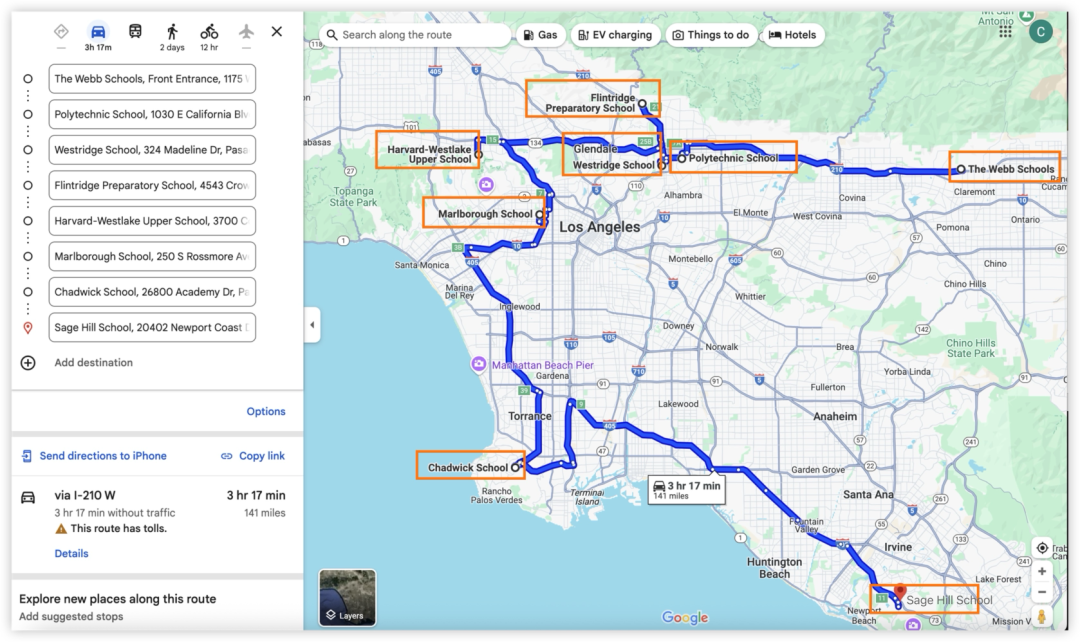The height and width of the screenshot is (642, 1080).
Task: Center map on your location
Action: (1042, 548)
